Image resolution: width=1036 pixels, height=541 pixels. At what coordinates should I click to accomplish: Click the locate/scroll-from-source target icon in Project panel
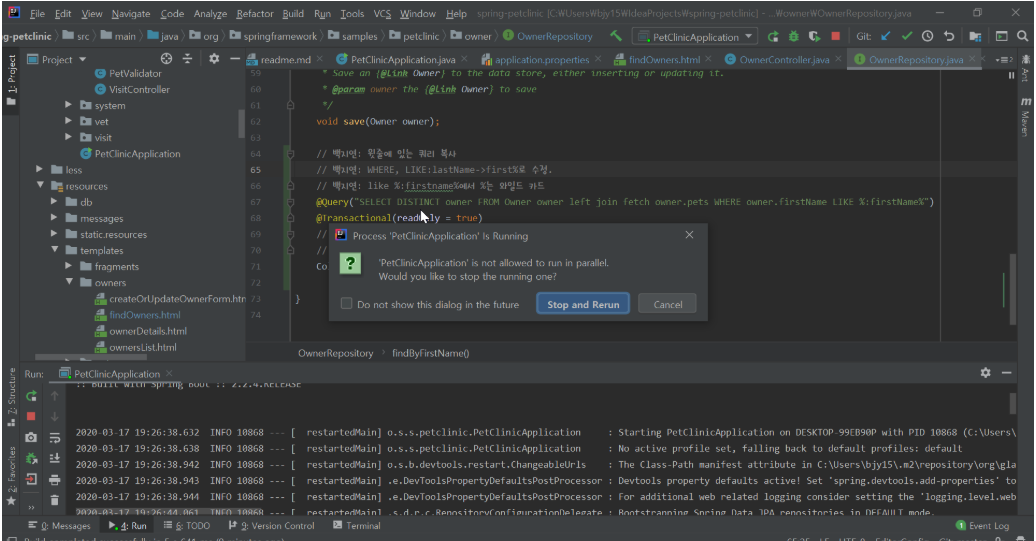(x=166, y=59)
